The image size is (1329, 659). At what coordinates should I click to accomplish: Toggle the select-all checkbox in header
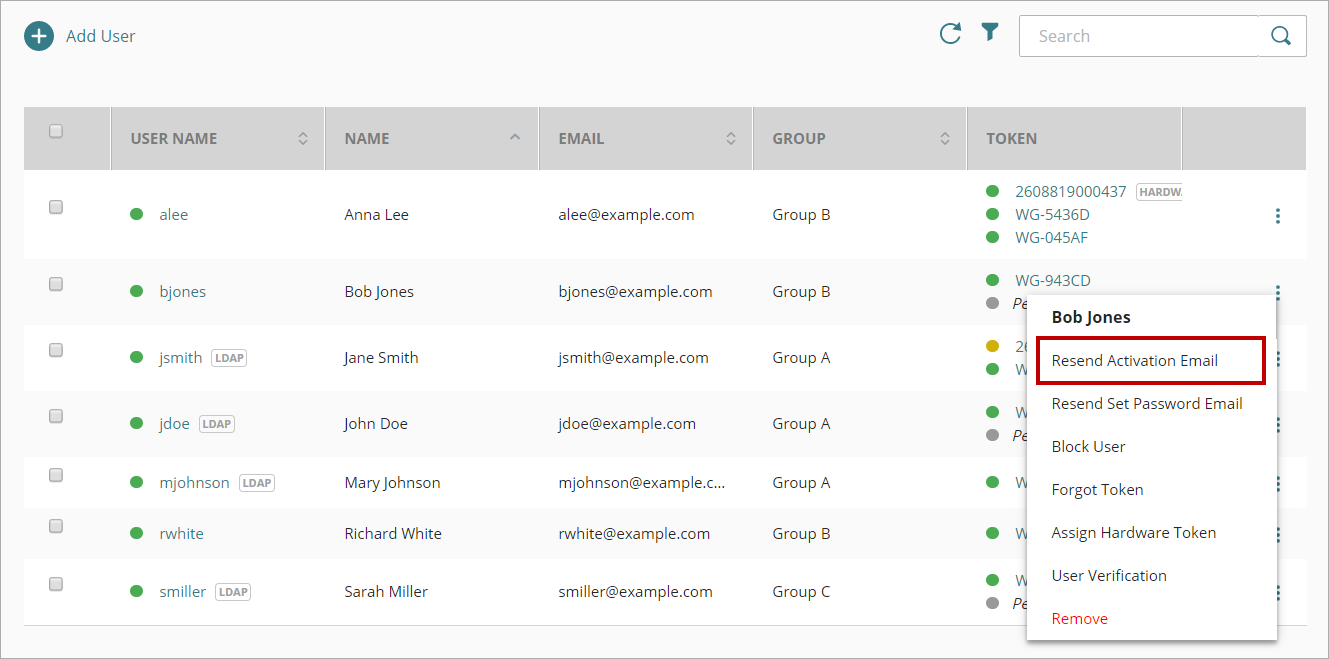pyautogui.click(x=56, y=131)
